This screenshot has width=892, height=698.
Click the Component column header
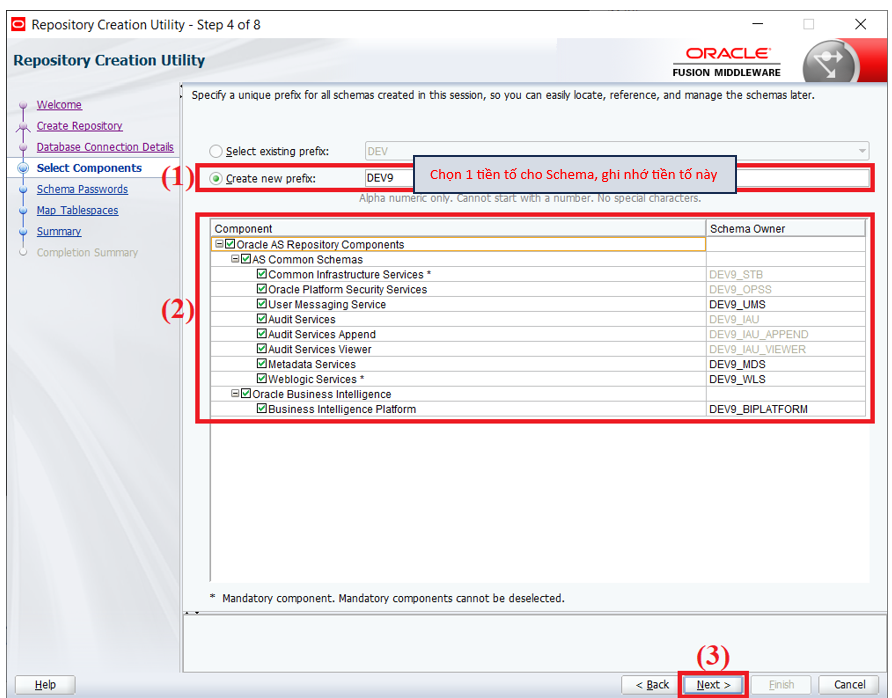(x=458, y=228)
